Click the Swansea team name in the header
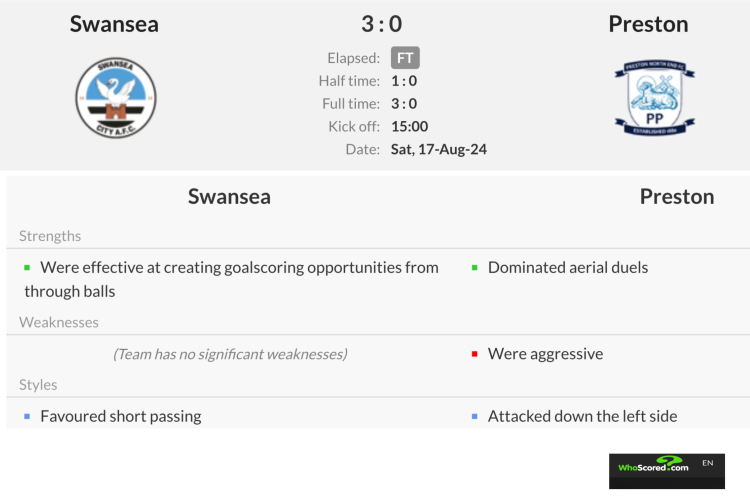The width and height of the screenshot is (750, 500). click(114, 24)
